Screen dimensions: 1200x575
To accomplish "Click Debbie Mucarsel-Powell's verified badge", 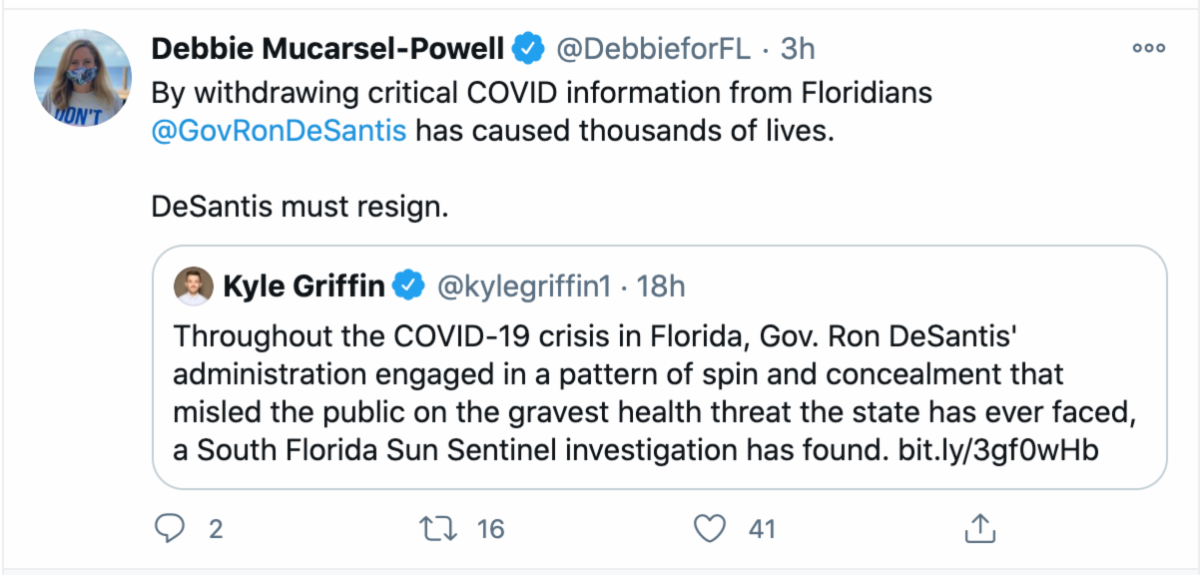I will [527, 47].
